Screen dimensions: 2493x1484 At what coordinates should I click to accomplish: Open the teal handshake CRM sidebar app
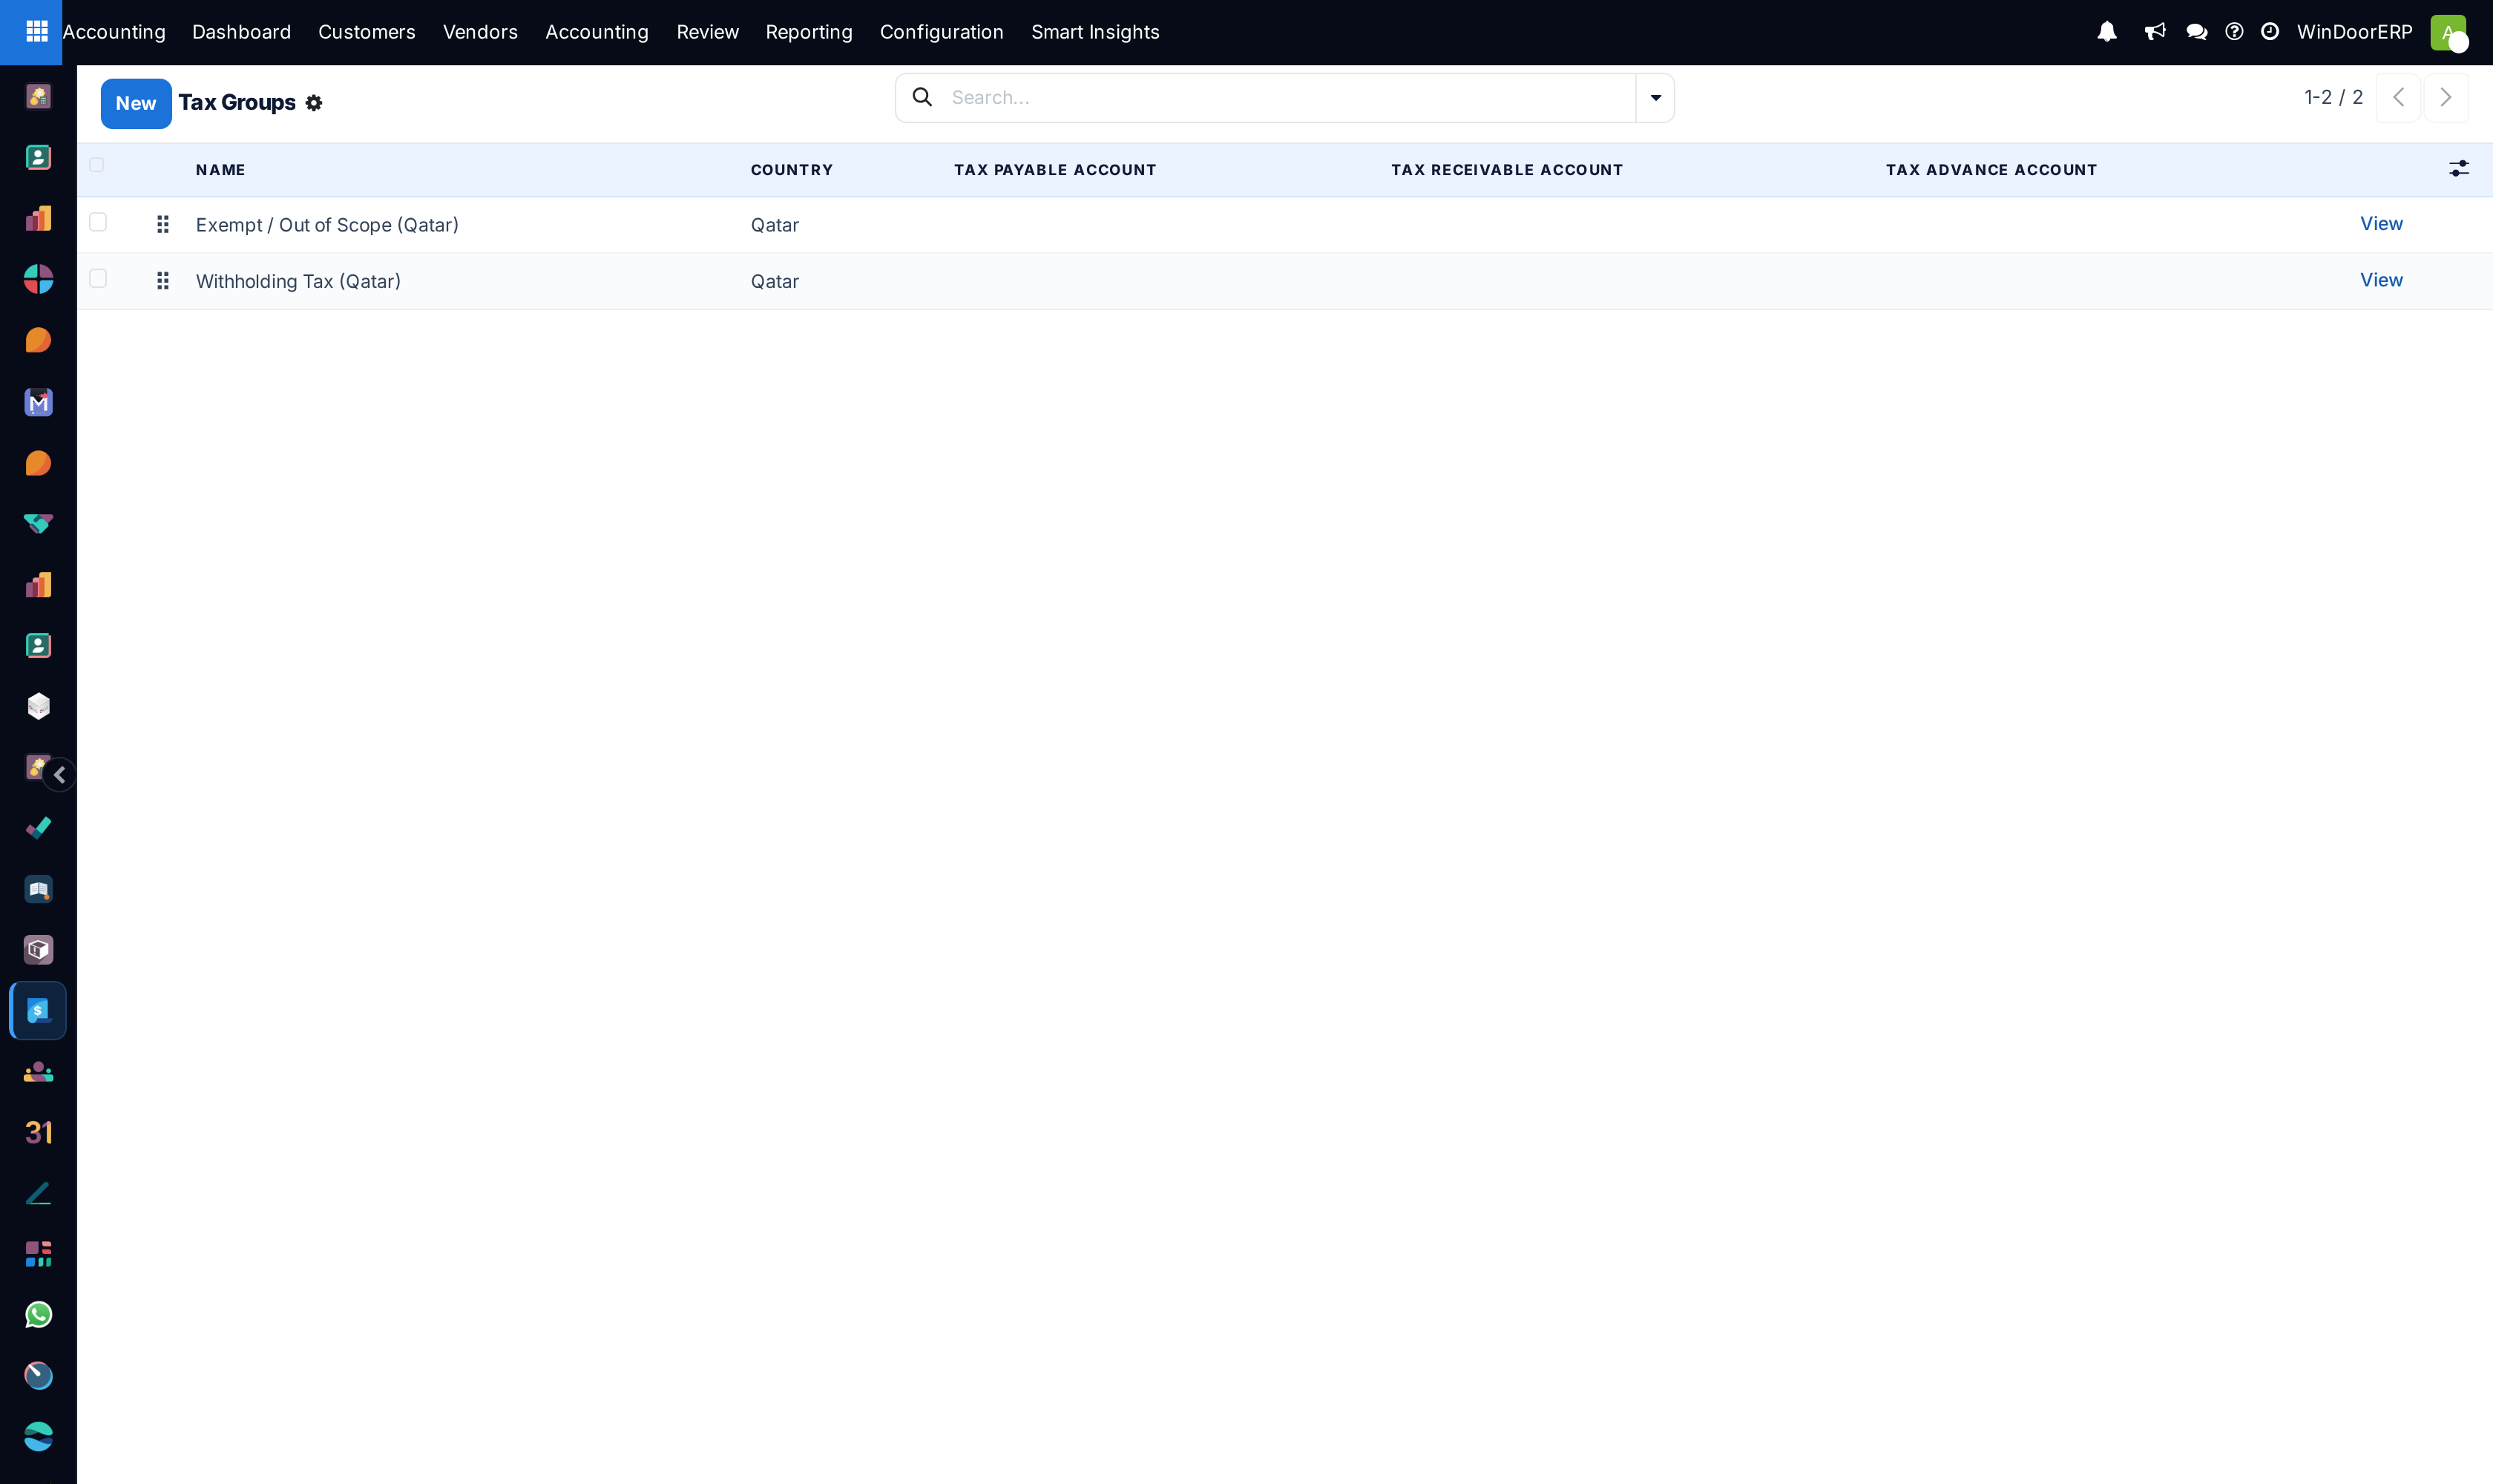click(x=38, y=524)
